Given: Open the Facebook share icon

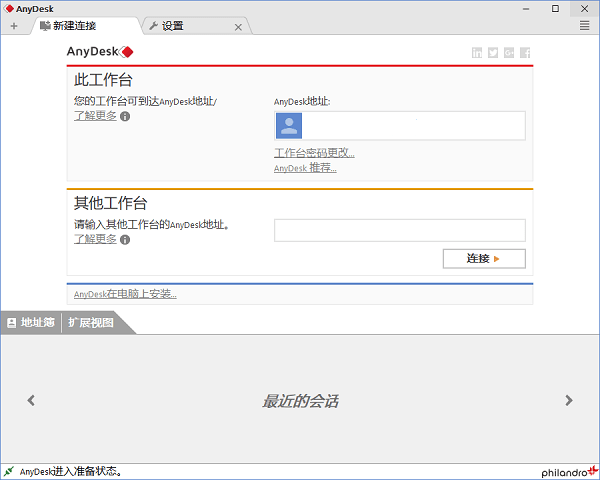Looking at the screenshot, I should tap(525, 53).
